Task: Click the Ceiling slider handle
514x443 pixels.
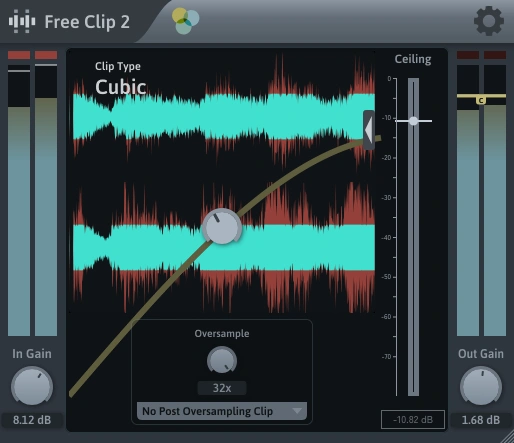Action: pyautogui.click(x=413, y=121)
